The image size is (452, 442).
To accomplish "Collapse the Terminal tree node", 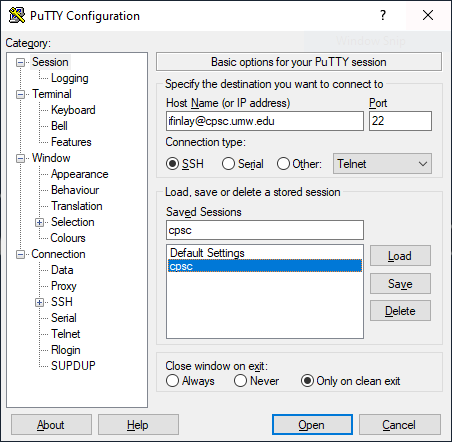I will (20, 94).
